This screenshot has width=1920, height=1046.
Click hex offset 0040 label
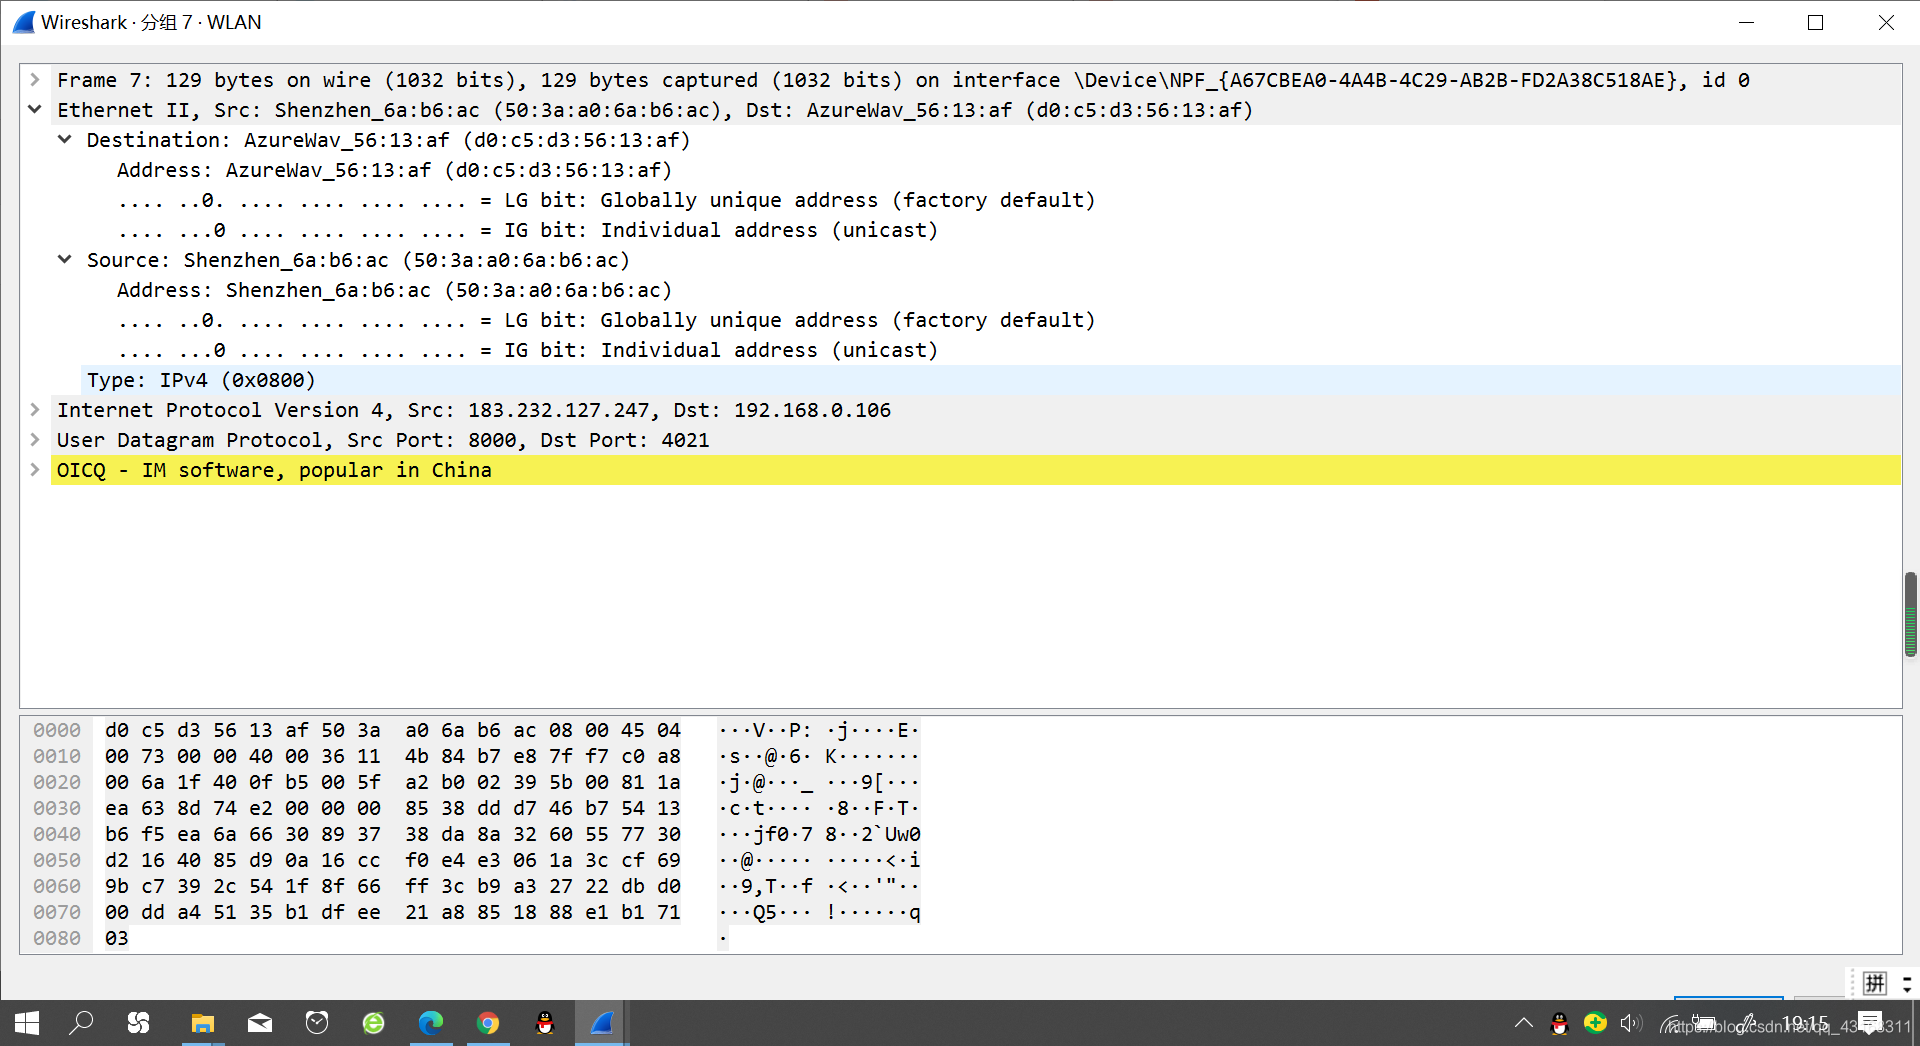click(57, 834)
